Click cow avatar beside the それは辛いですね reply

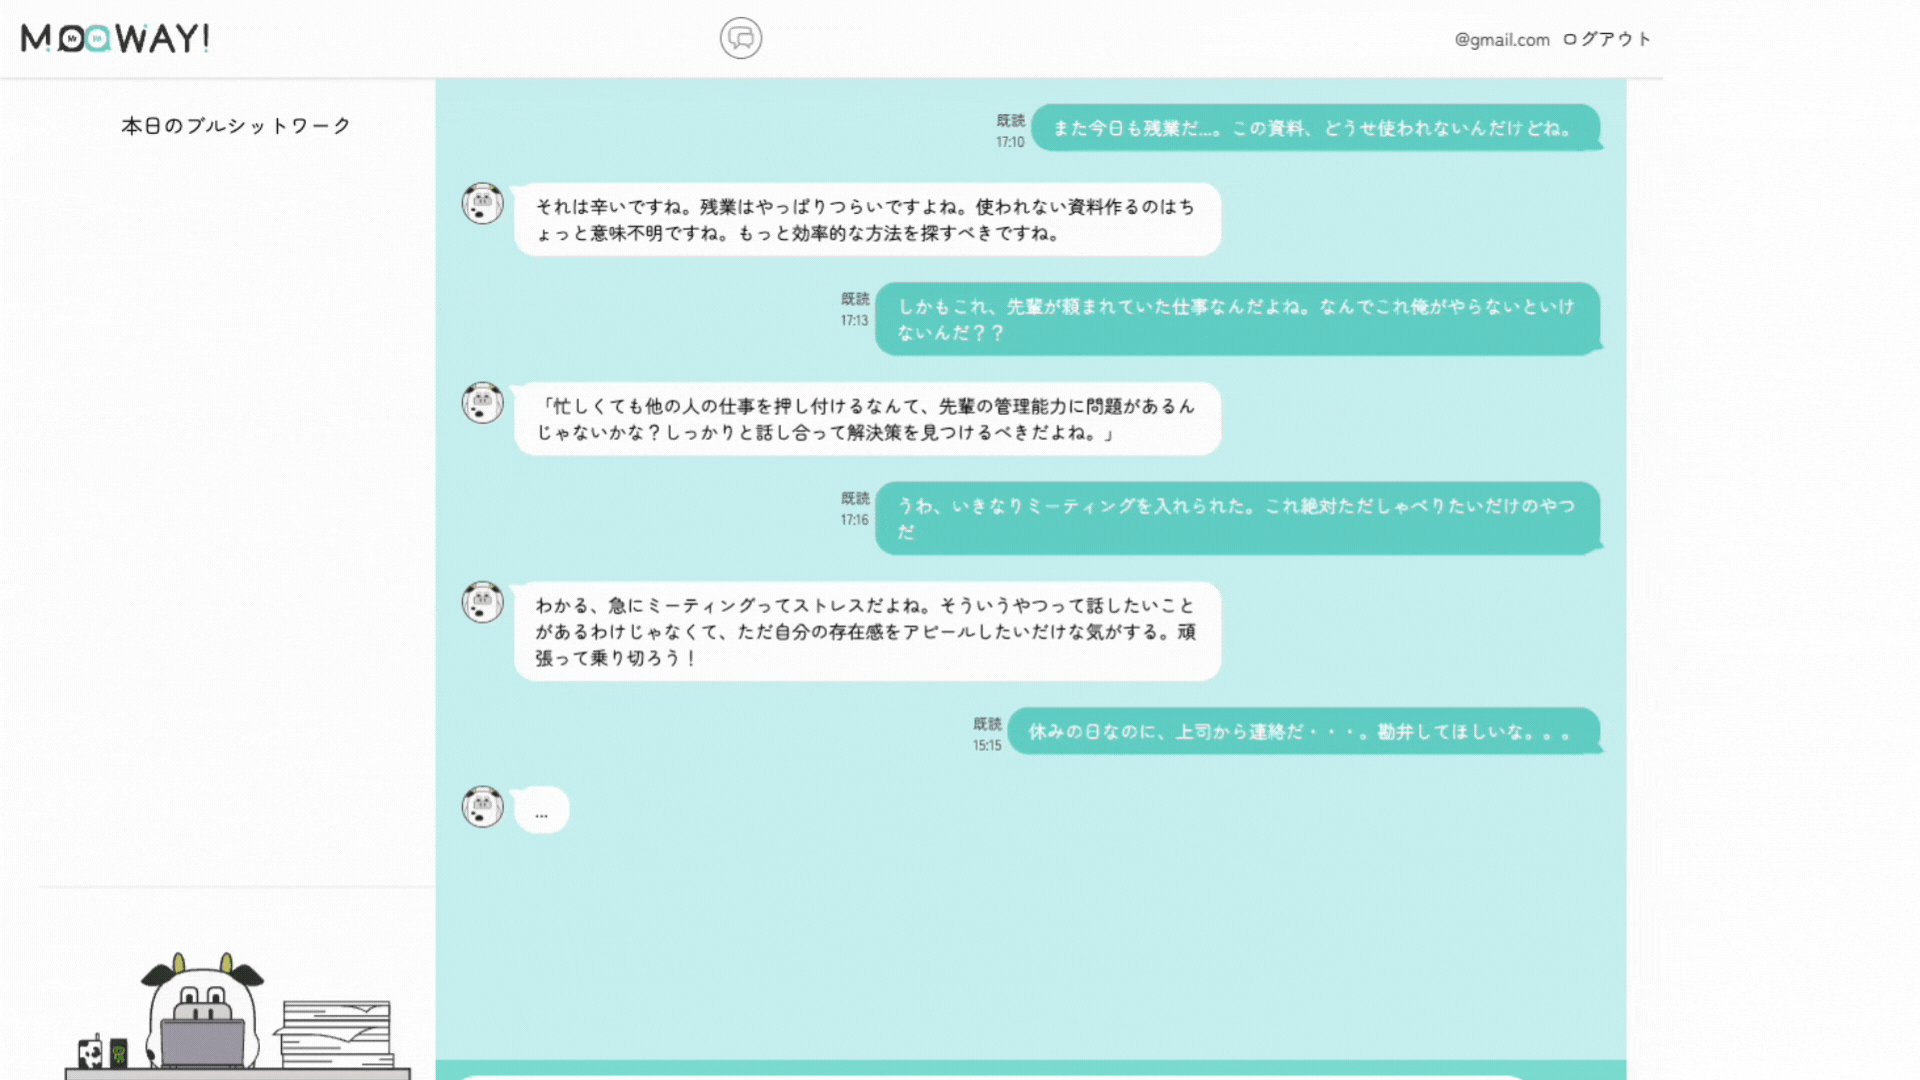(x=482, y=204)
